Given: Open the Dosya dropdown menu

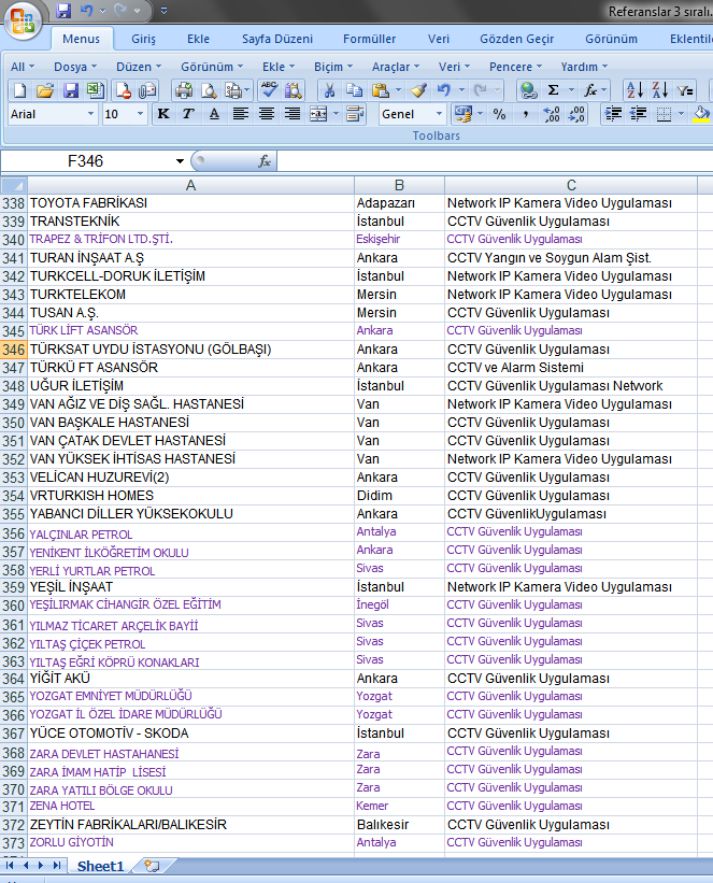Looking at the screenshot, I should [x=75, y=67].
